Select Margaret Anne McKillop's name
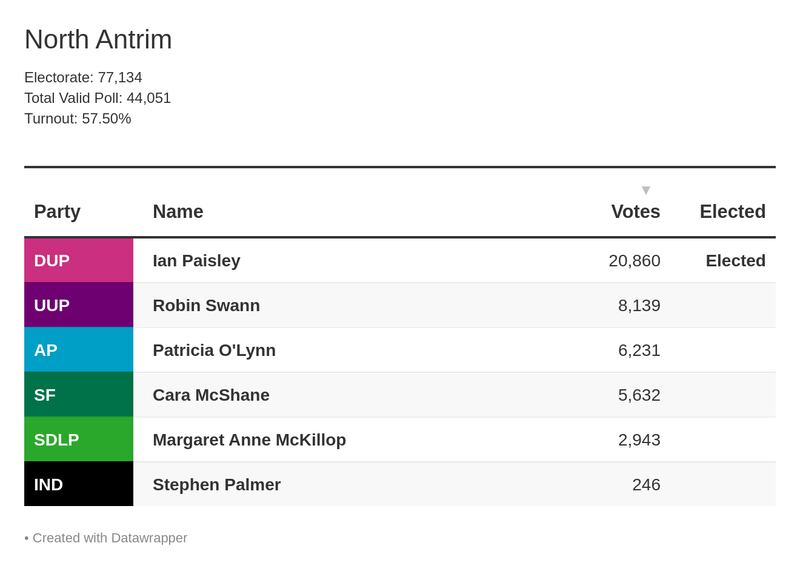Viewport: 800px width, 569px height. tap(249, 440)
